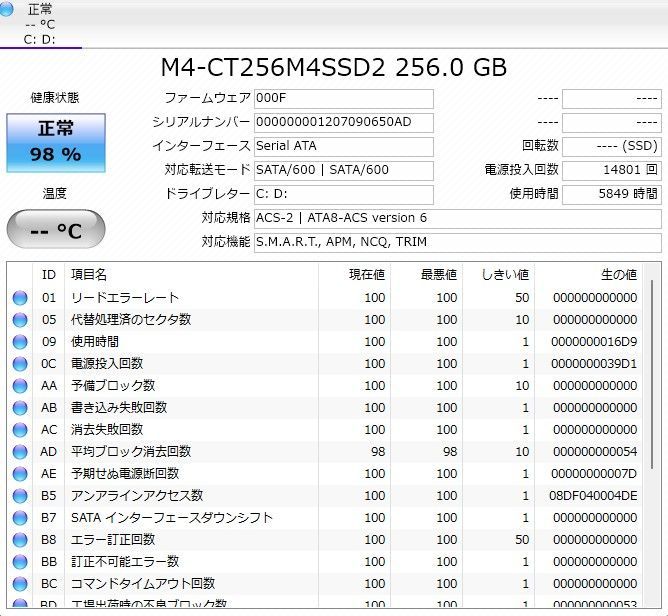Click status icon for row AA 予備ブロック数
The height and width of the screenshot is (616, 668).
point(20,386)
